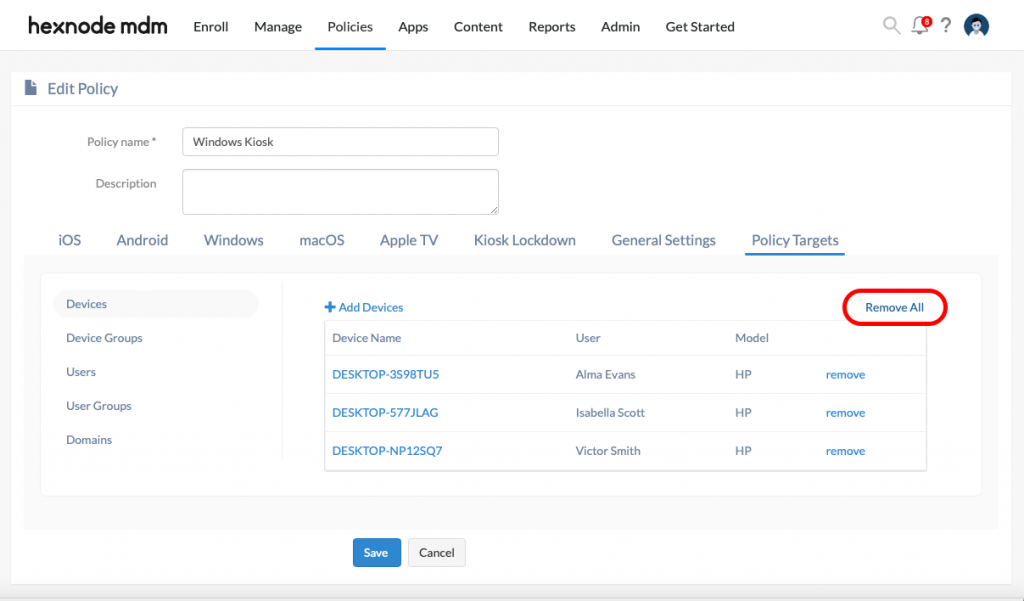This screenshot has height=601, width=1024.
Task: Open the user profile avatar
Action: pyautogui.click(x=976, y=26)
